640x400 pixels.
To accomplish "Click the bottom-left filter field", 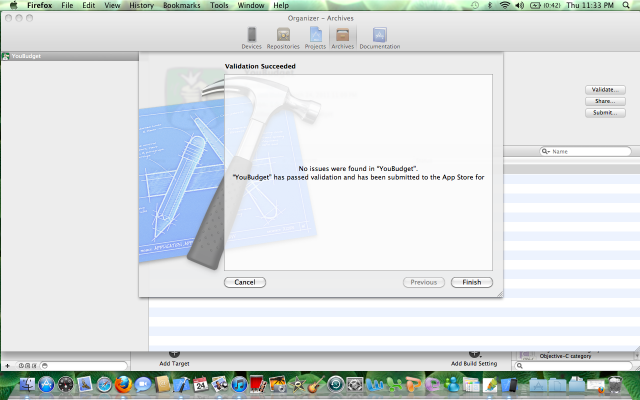I will (84, 366).
